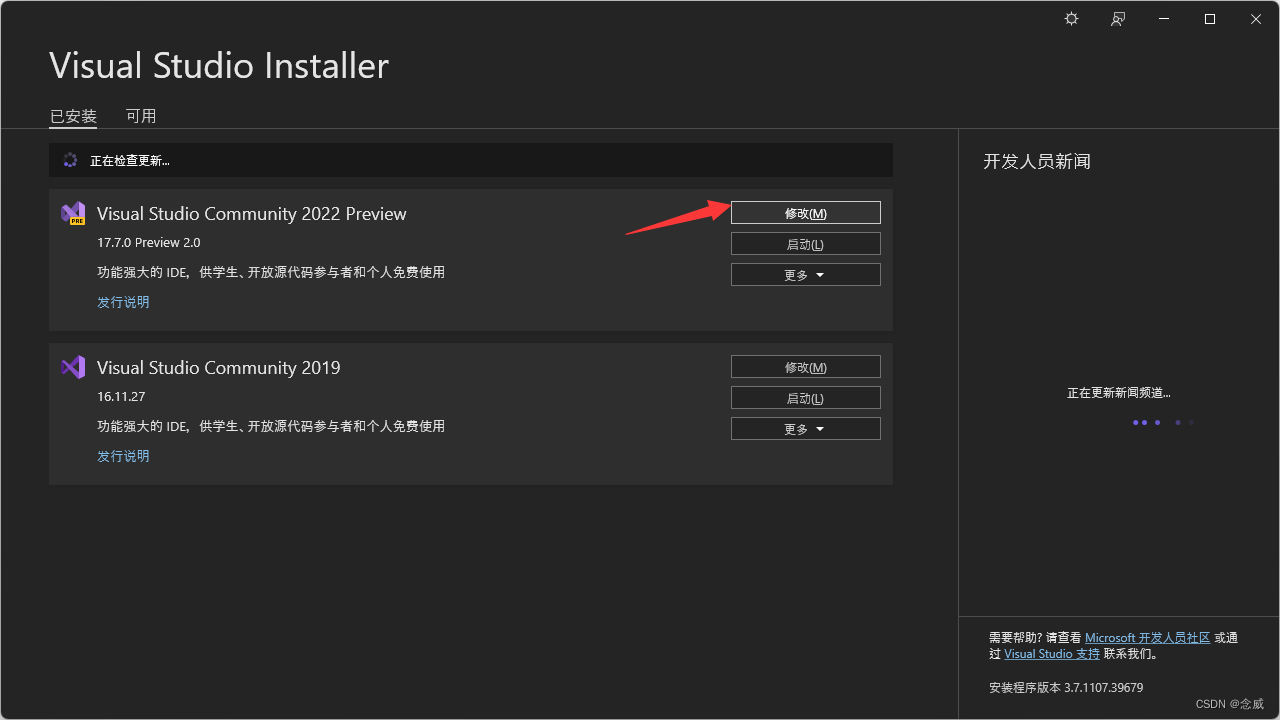Open the Visual Studio 支持 link
This screenshot has width=1280, height=720.
coord(1051,654)
